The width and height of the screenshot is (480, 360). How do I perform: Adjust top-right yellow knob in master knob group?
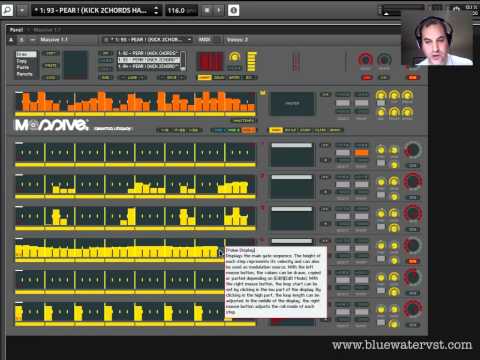[407, 96]
